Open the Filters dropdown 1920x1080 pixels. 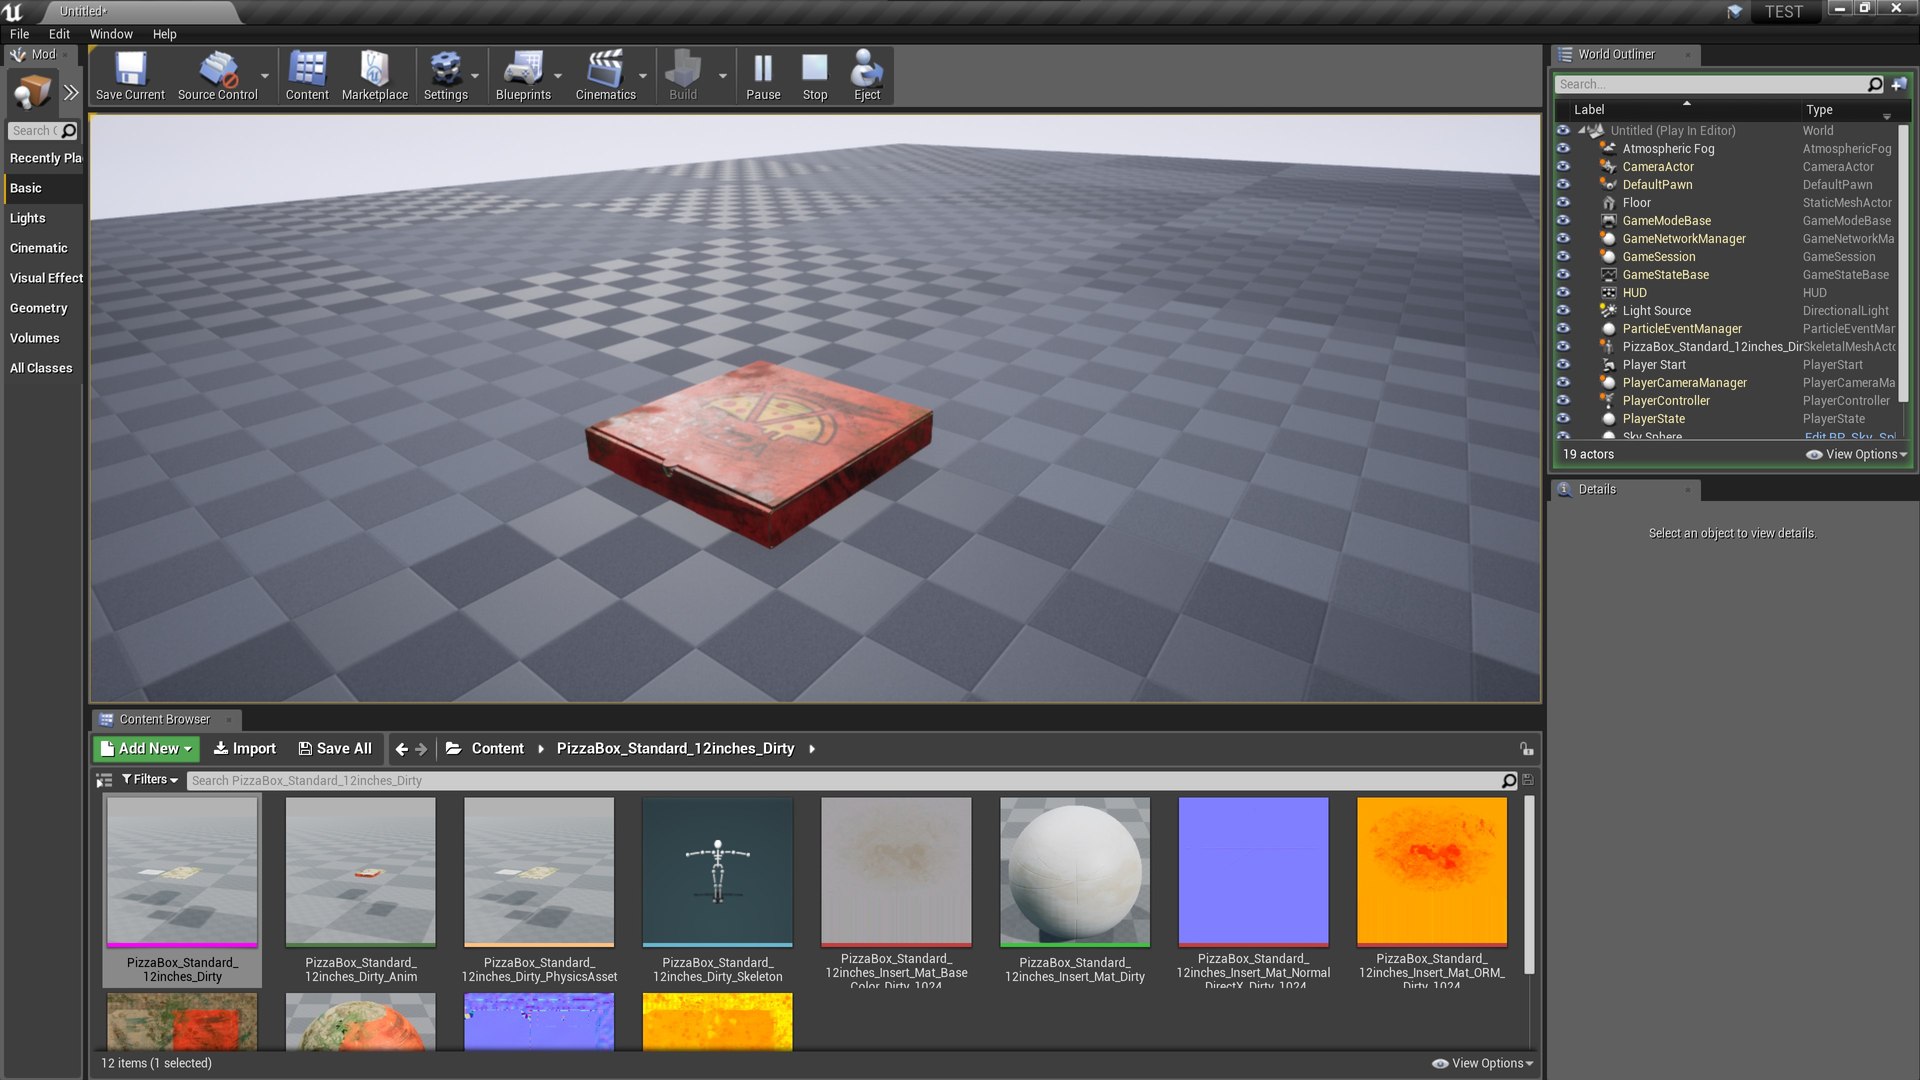[150, 780]
